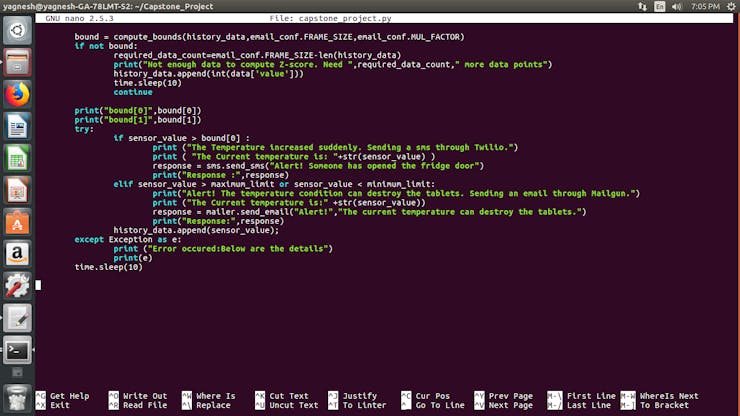Click the compute_bounds code line

tap(269, 37)
